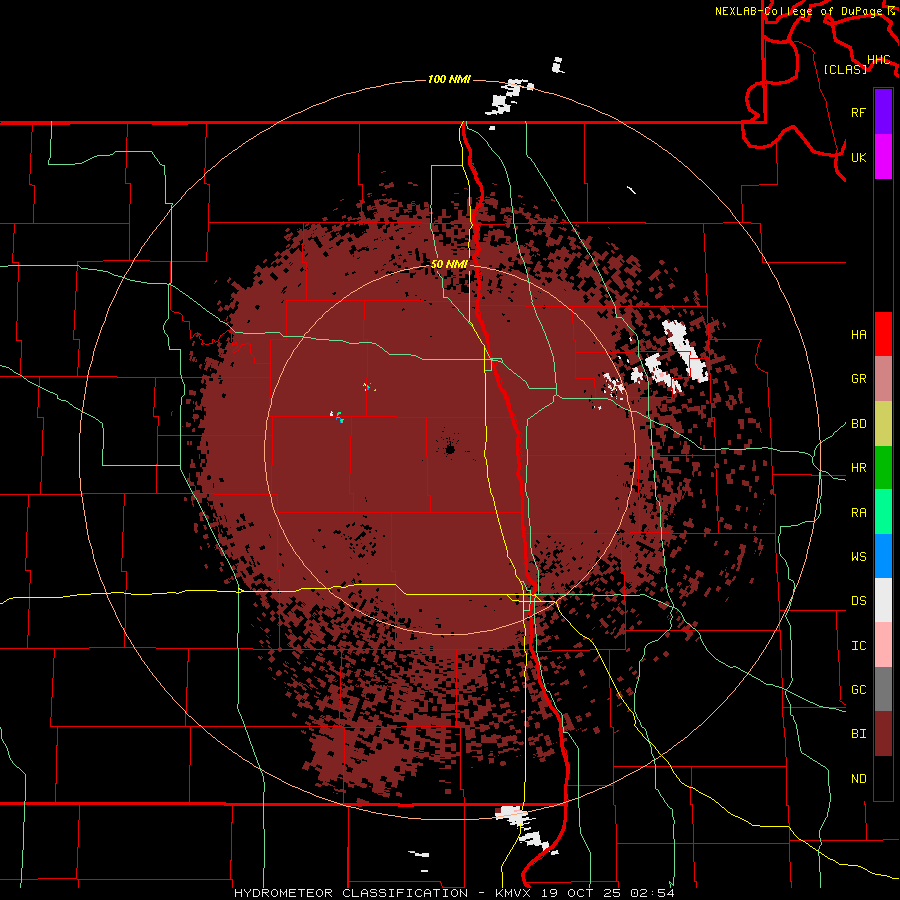Click the DS legend label

click(858, 601)
